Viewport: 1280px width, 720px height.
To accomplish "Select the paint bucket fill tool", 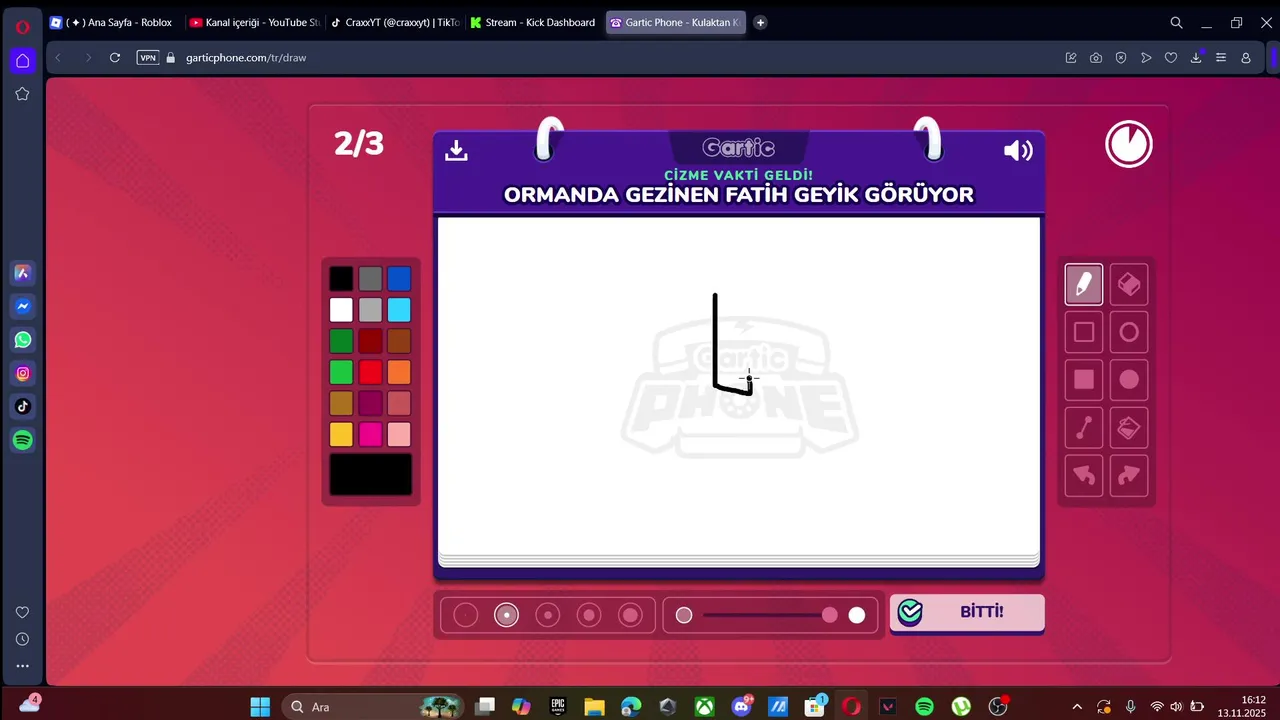I will 1129,428.
